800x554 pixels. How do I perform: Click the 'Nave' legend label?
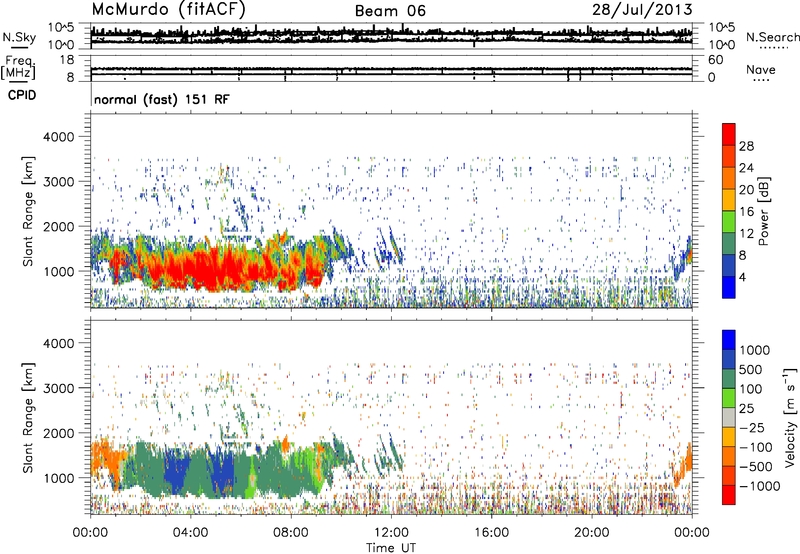pos(761,69)
